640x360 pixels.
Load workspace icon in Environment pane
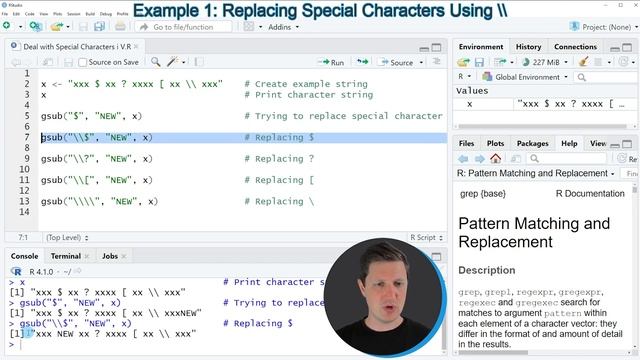[463, 62]
